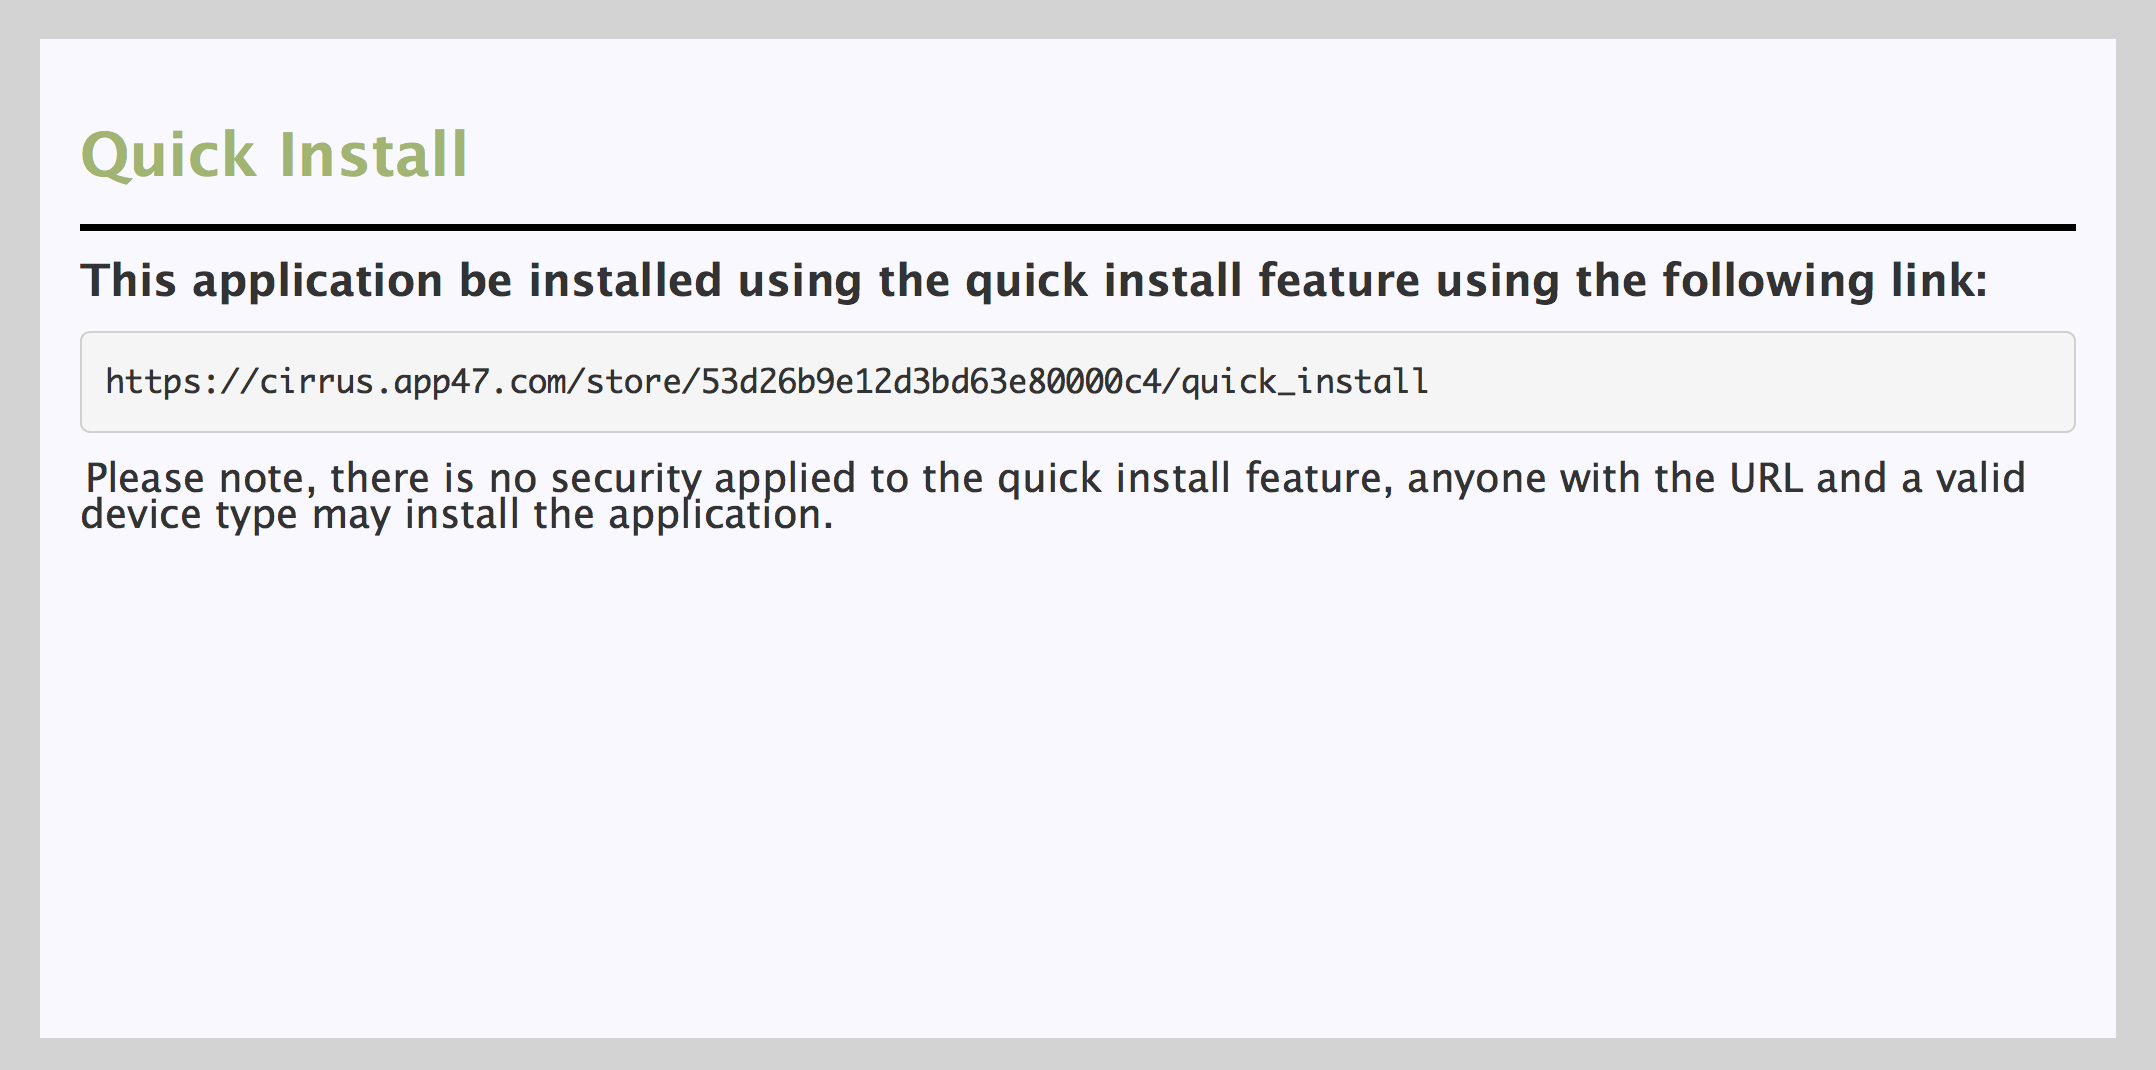The width and height of the screenshot is (2156, 1070).
Task: Click the https prefix of the URL
Action: [152, 382]
